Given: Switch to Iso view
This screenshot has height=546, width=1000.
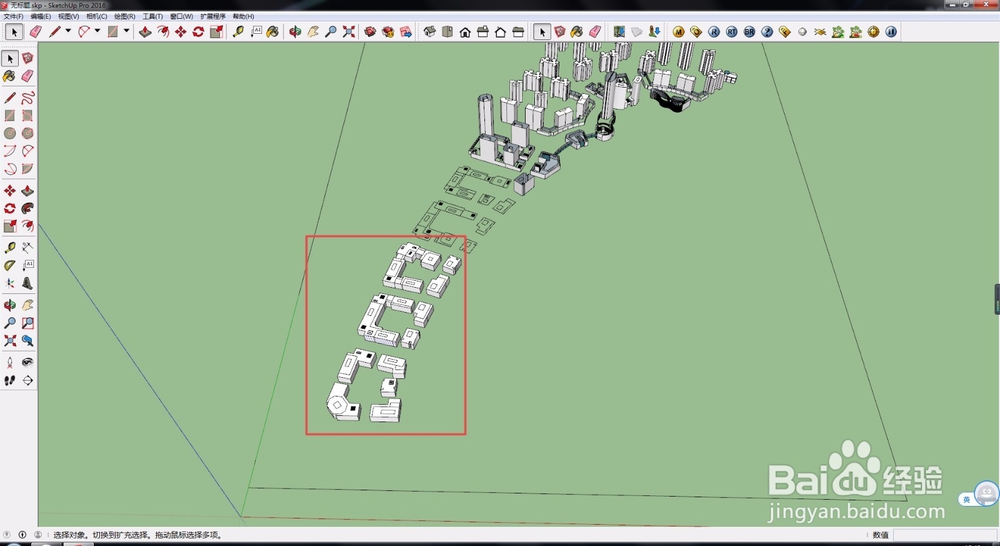Looking at the screenshot, I should point(430,31).
